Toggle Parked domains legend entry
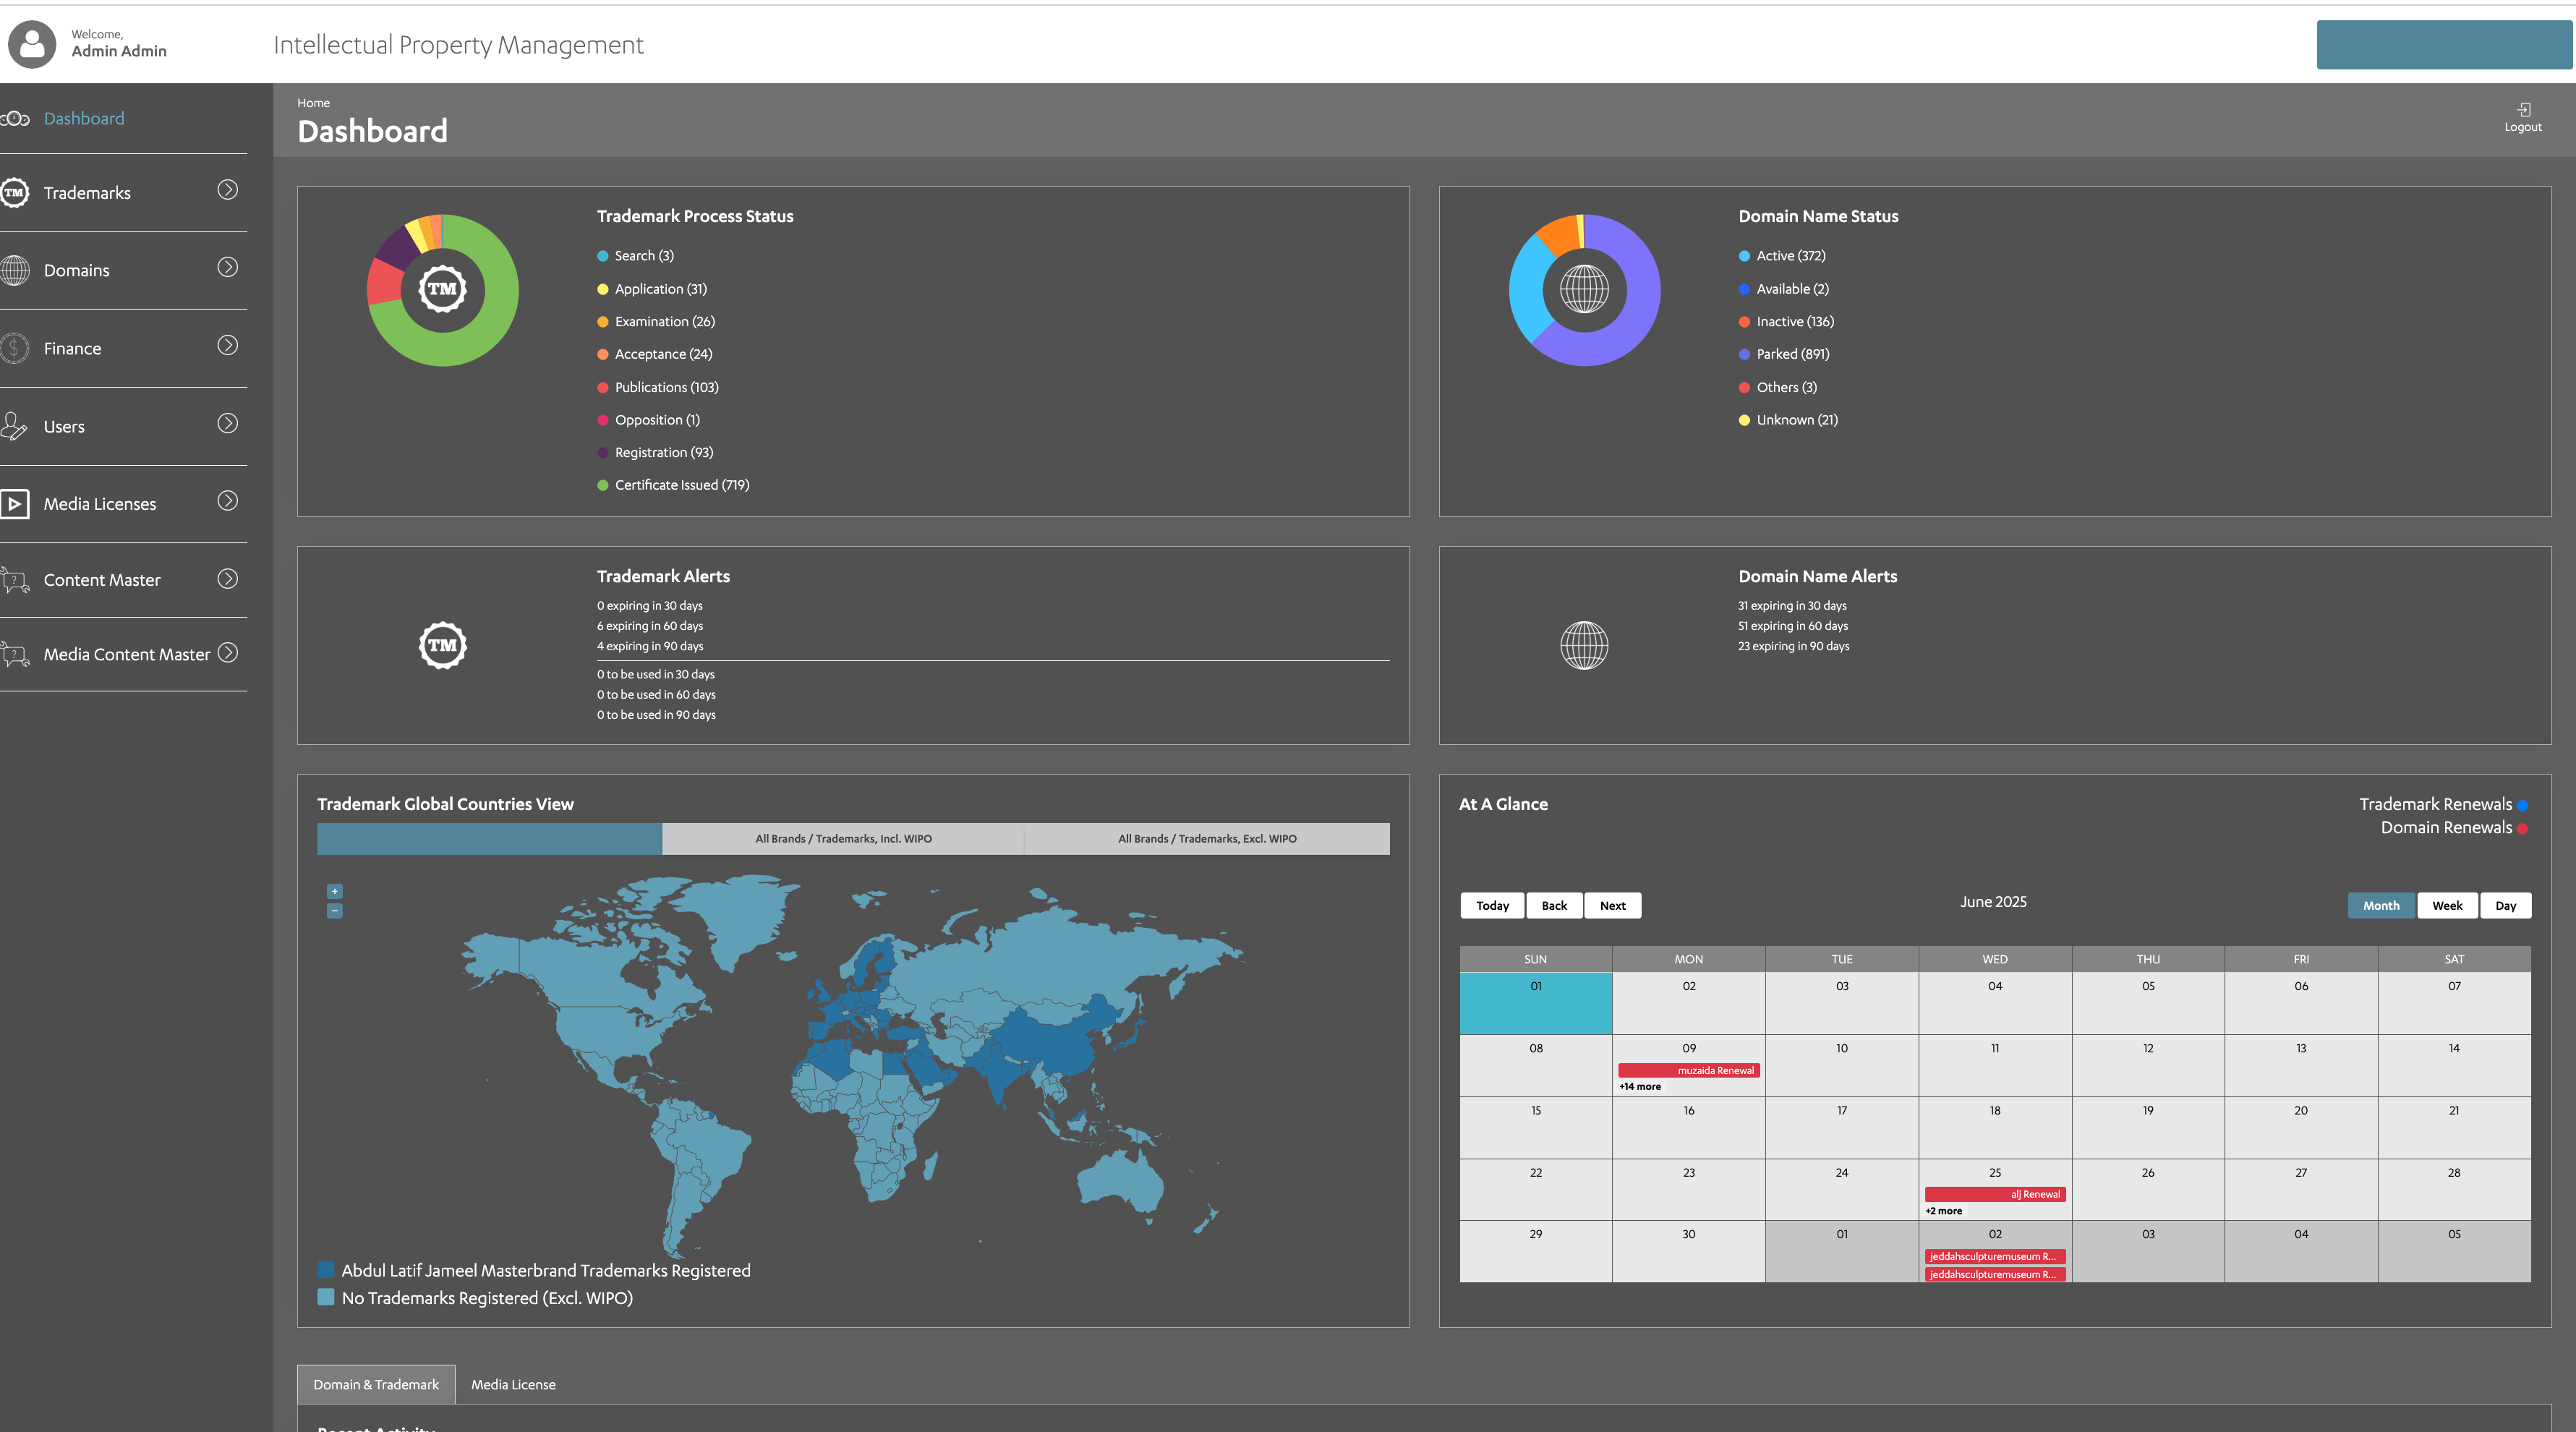Screen dimensions: 2576x1432 click(x=1792, y=354)
